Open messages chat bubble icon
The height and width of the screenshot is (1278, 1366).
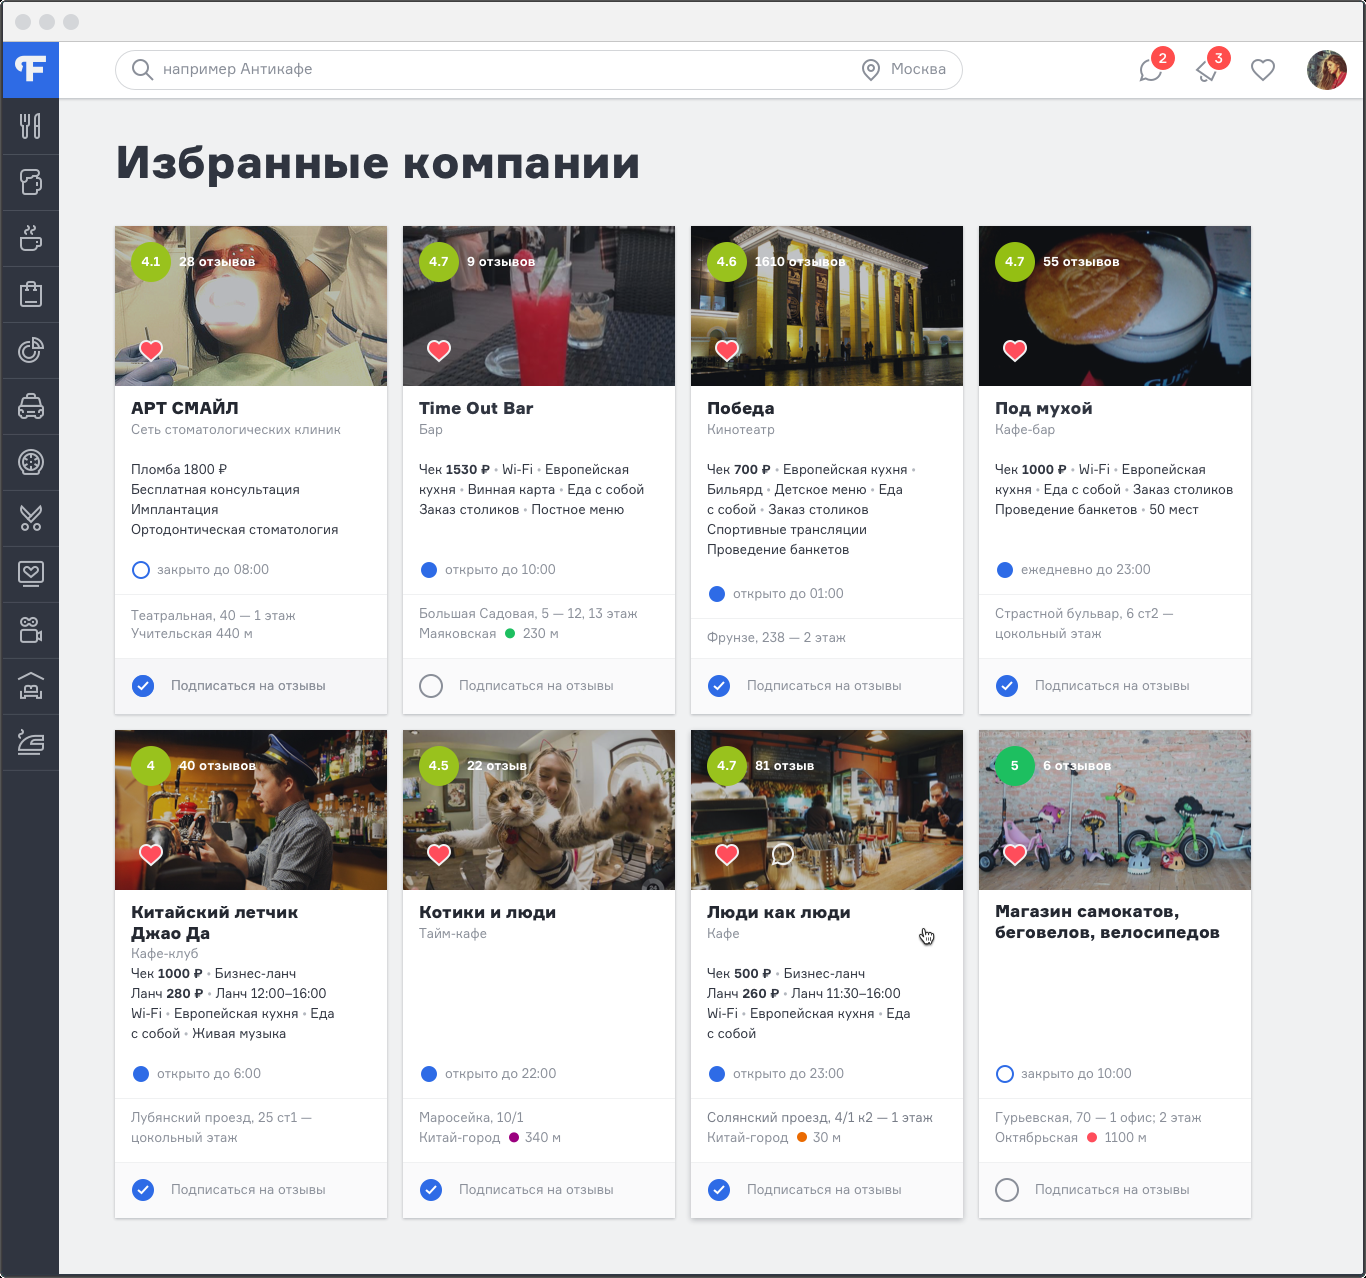click(x=1151, y=70)
